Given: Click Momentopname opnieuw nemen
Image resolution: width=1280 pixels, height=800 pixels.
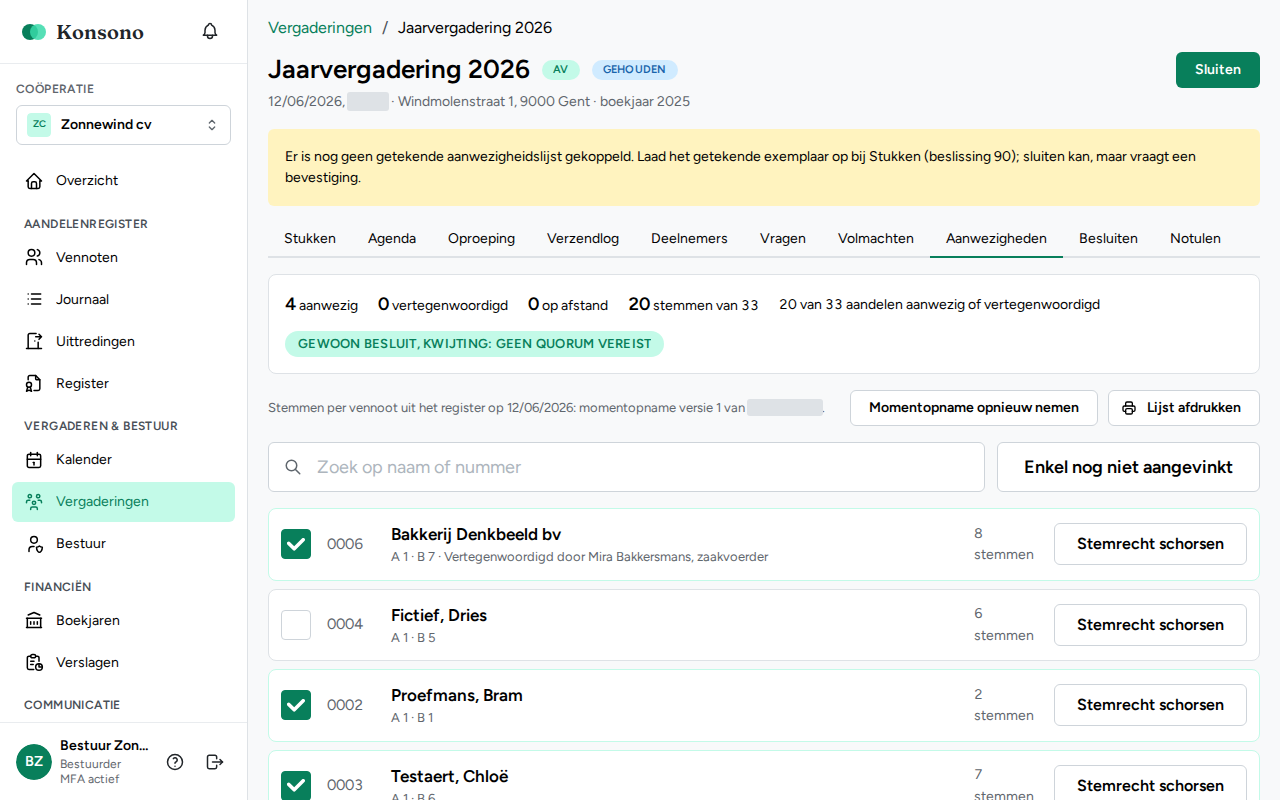Looking at the screenshot, I should [974, 408].
